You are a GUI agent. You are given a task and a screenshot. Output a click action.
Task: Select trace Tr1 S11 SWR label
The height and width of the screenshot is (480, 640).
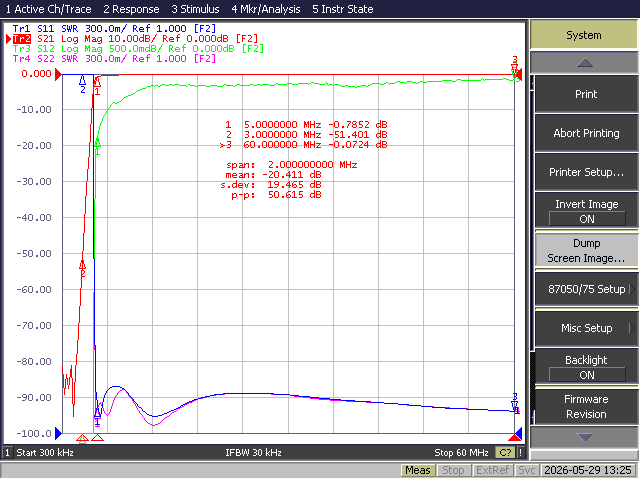[114, 29]
